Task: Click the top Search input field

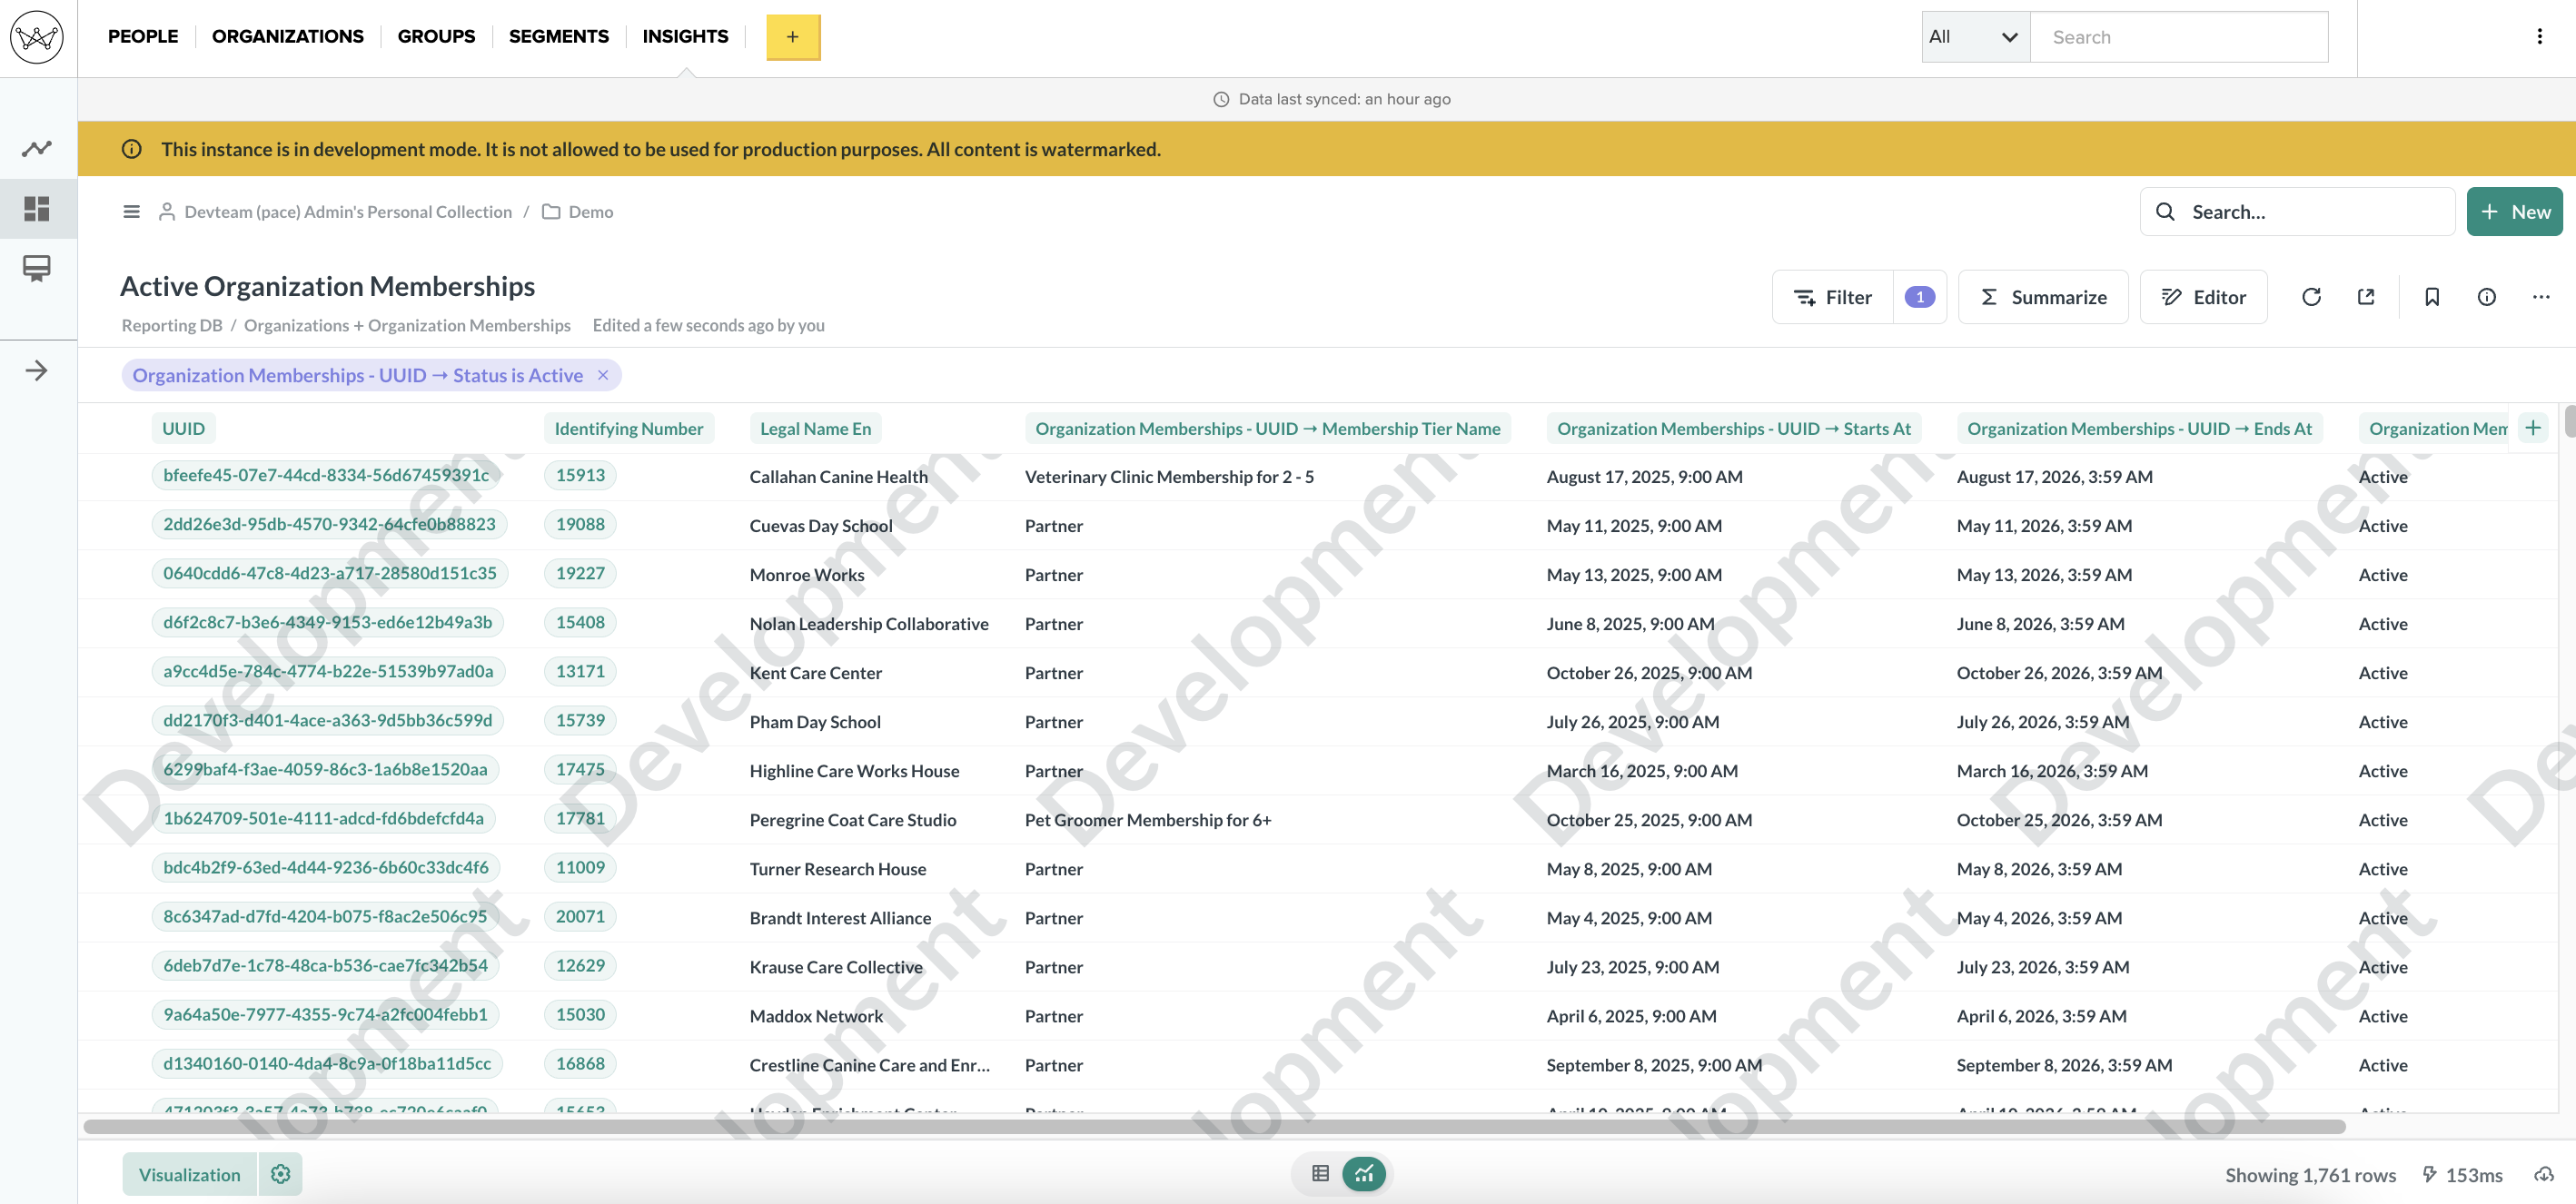Action: tap(2179, 37)
